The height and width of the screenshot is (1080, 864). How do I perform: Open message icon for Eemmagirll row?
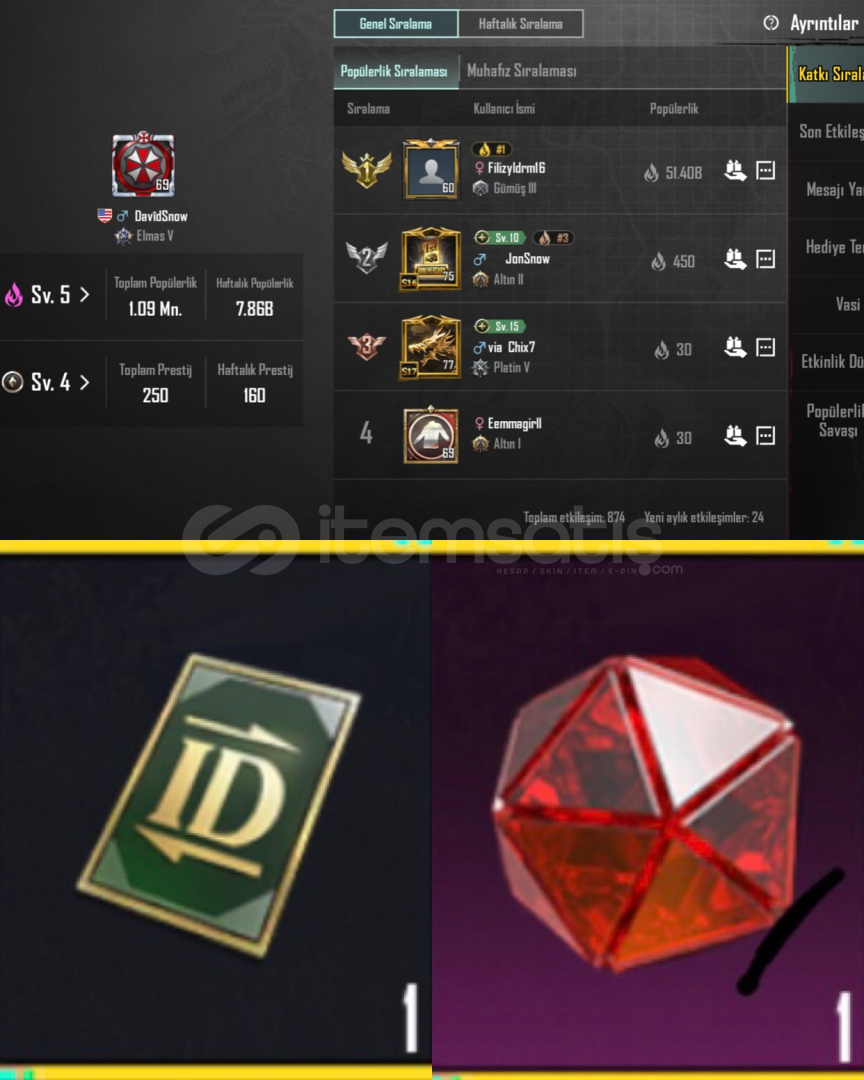[765, 435]
